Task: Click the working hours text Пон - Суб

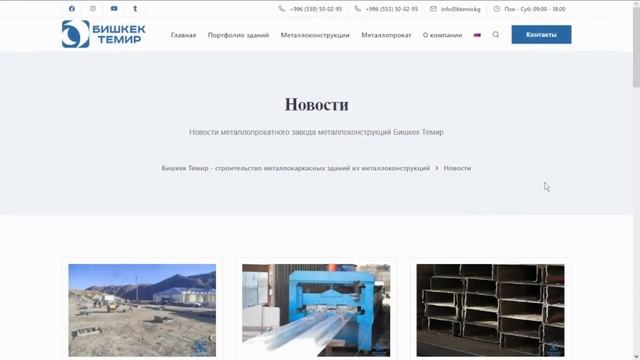Action: tap(535, 9)
